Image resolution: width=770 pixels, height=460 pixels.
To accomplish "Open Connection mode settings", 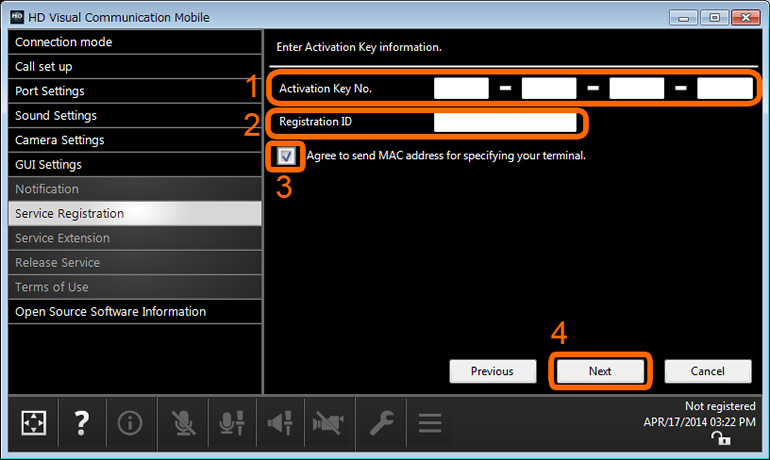I will click(135, 42).
